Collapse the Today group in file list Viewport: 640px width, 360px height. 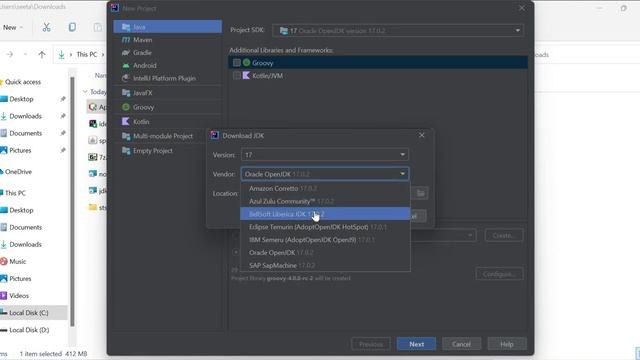point(85,92)
